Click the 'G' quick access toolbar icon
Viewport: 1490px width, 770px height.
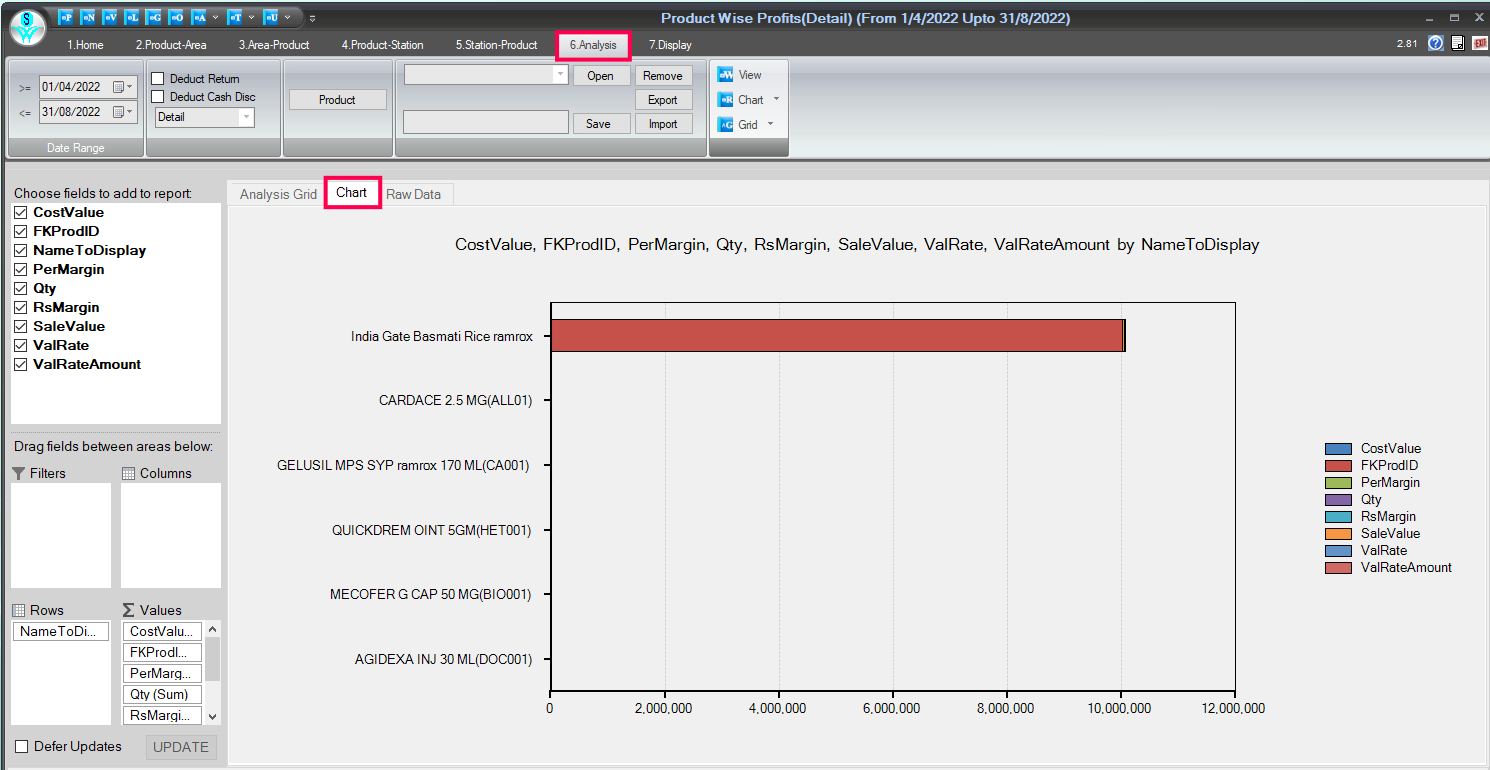154,17
